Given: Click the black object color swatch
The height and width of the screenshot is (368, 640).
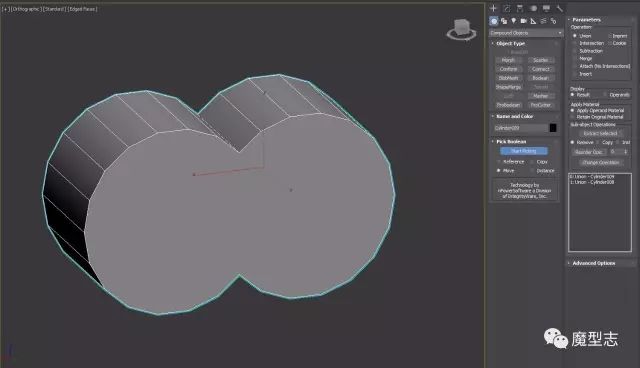Looking at the screenshot, I should (x=553, y=128).
